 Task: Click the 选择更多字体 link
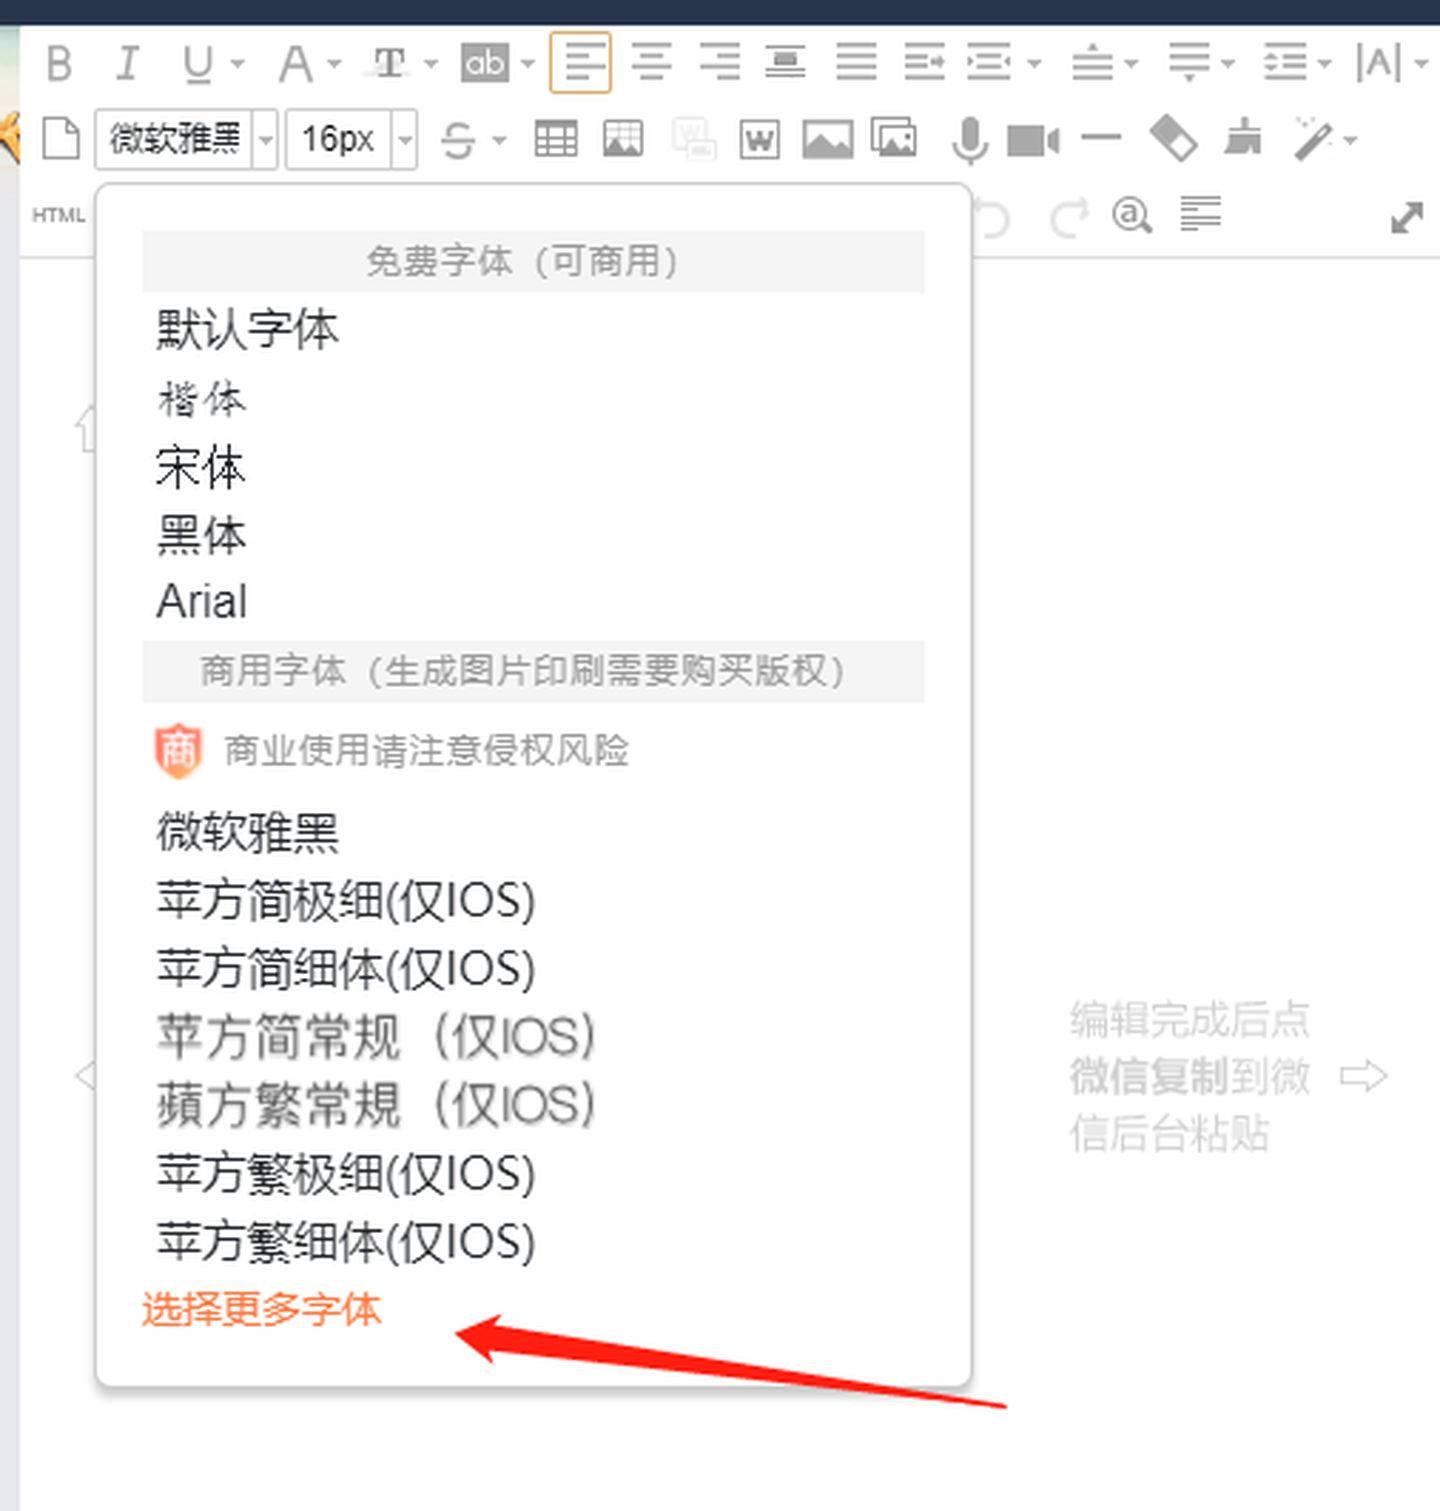pos(262,1309)
